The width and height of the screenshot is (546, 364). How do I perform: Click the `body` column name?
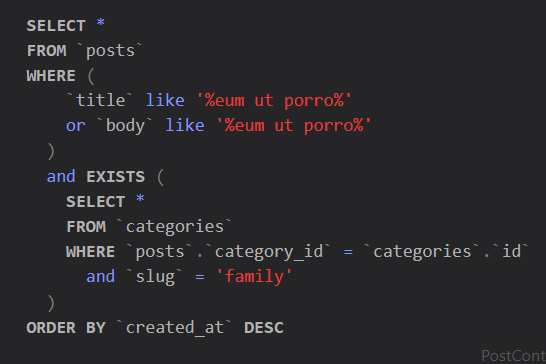125,125
